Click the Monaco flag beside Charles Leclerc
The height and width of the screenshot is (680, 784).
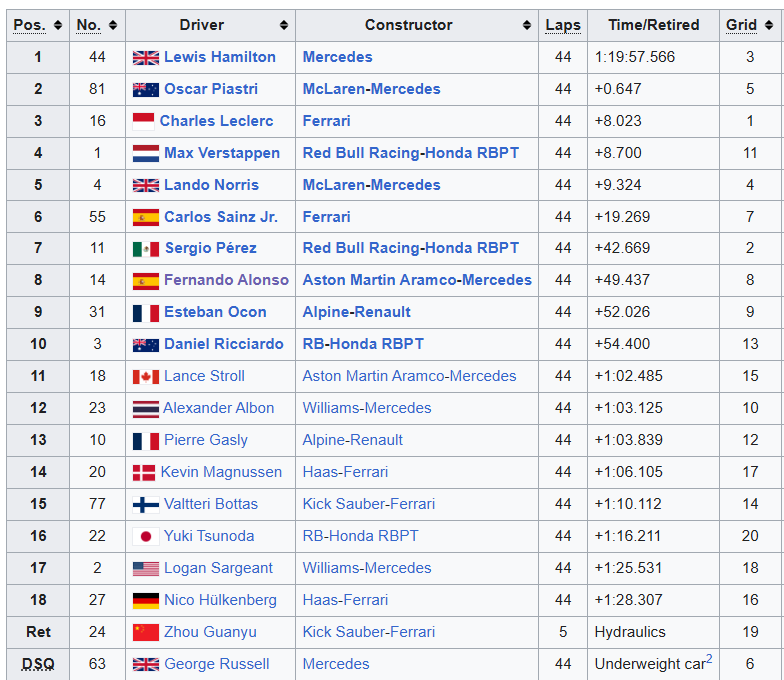[144, 122]
